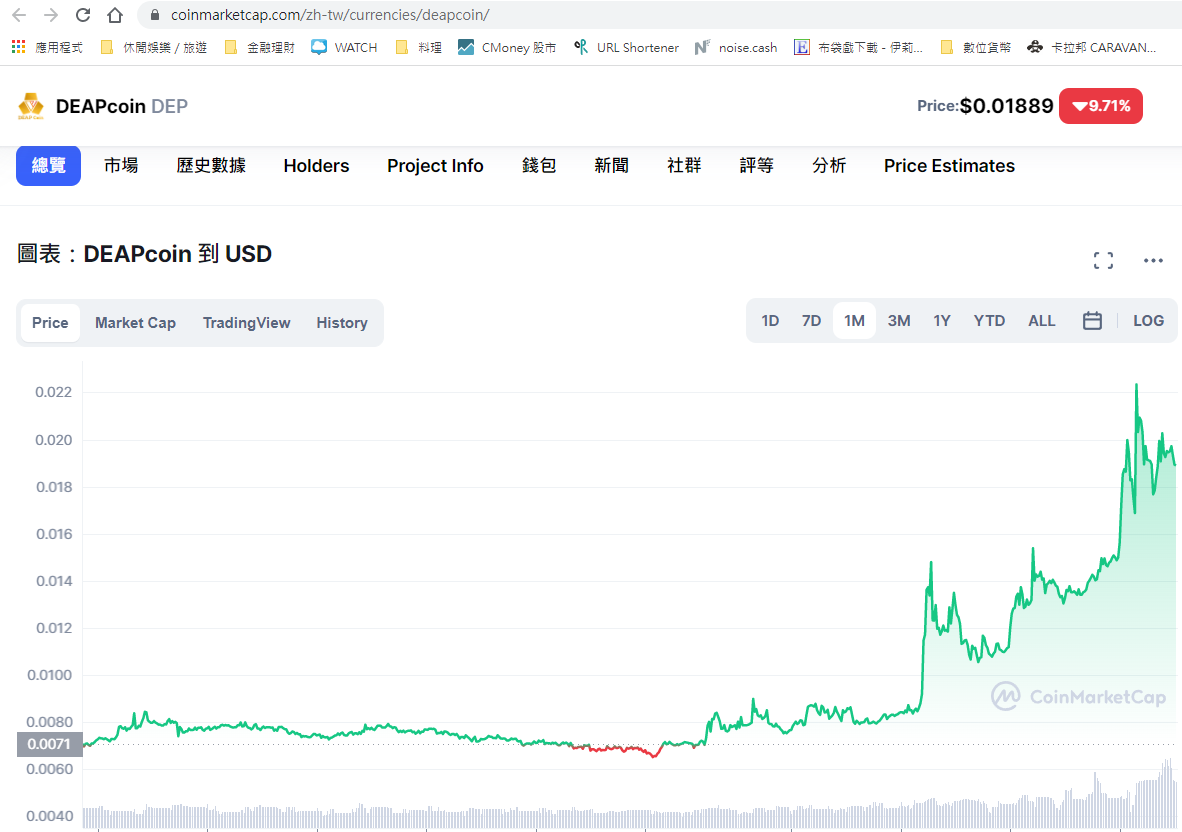Open URL Shortener bookmark
1182x832 pixels.
[626, 47]
